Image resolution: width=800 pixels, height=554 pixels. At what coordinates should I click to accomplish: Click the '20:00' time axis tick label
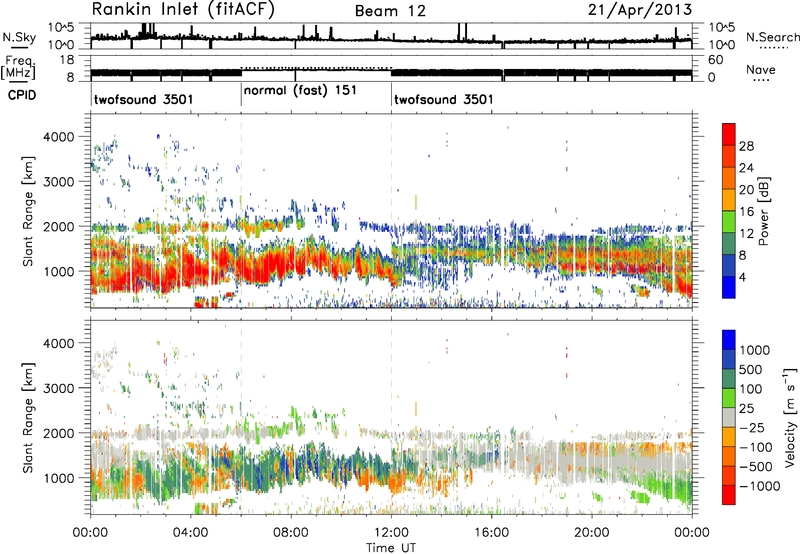click(x=591, y=533)
